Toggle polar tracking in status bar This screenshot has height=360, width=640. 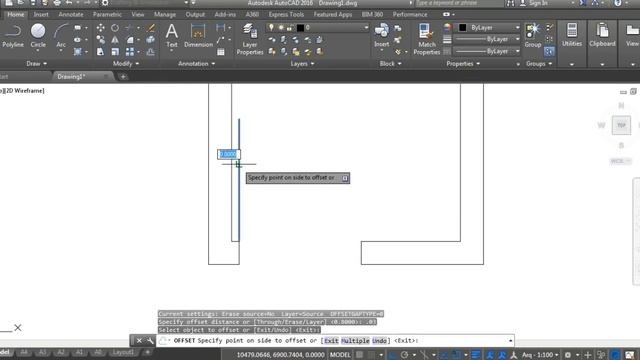[x=404, y=355]
